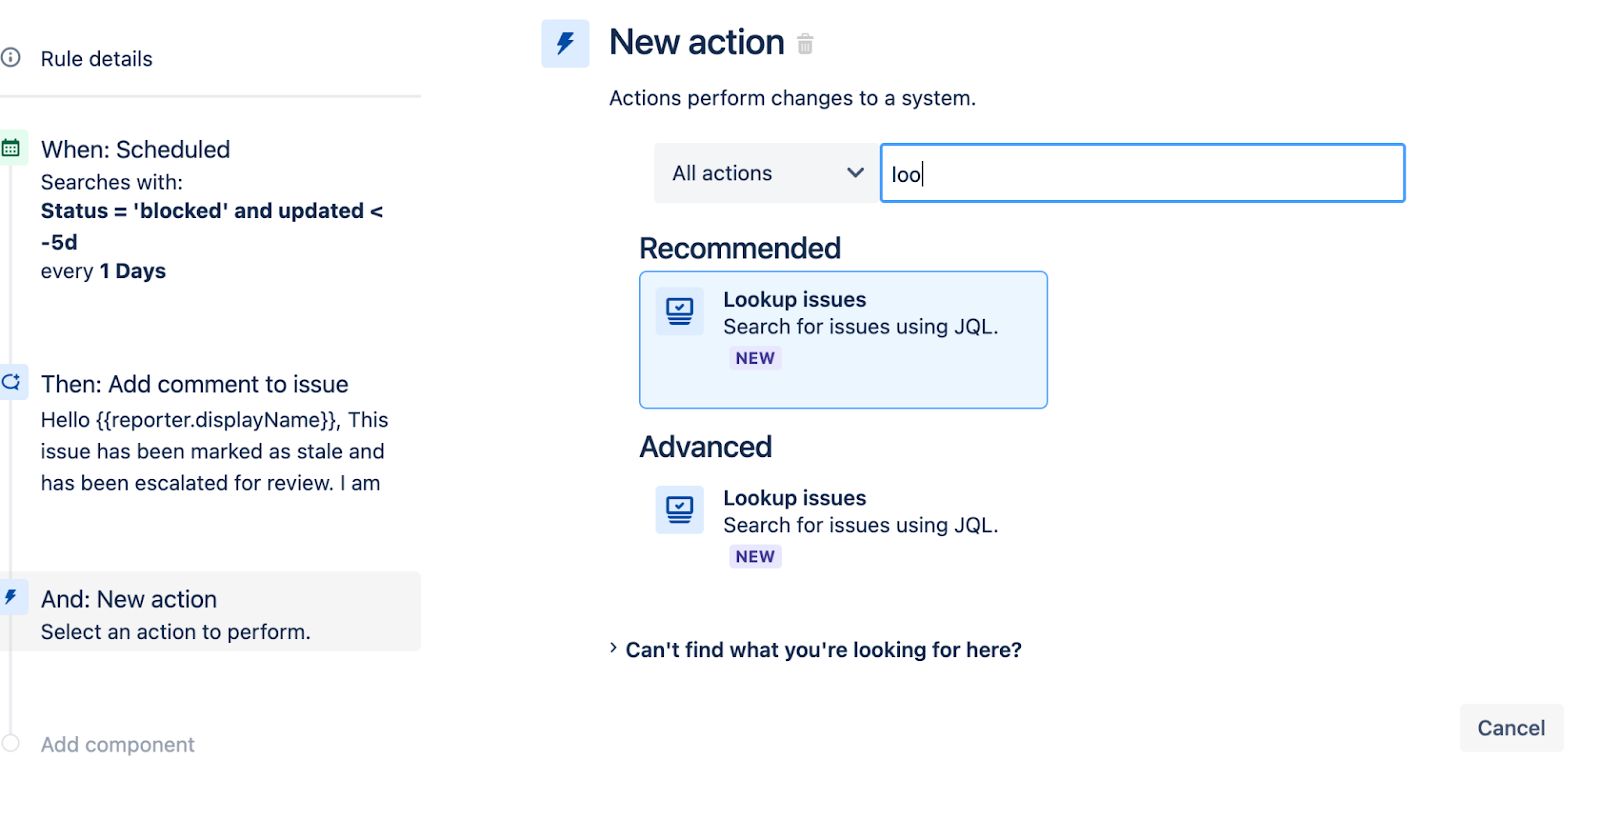Viewport: 1600px width, 836px height.
Task: Open Rule details in the sidebar
Action: [x=96, y=58]
